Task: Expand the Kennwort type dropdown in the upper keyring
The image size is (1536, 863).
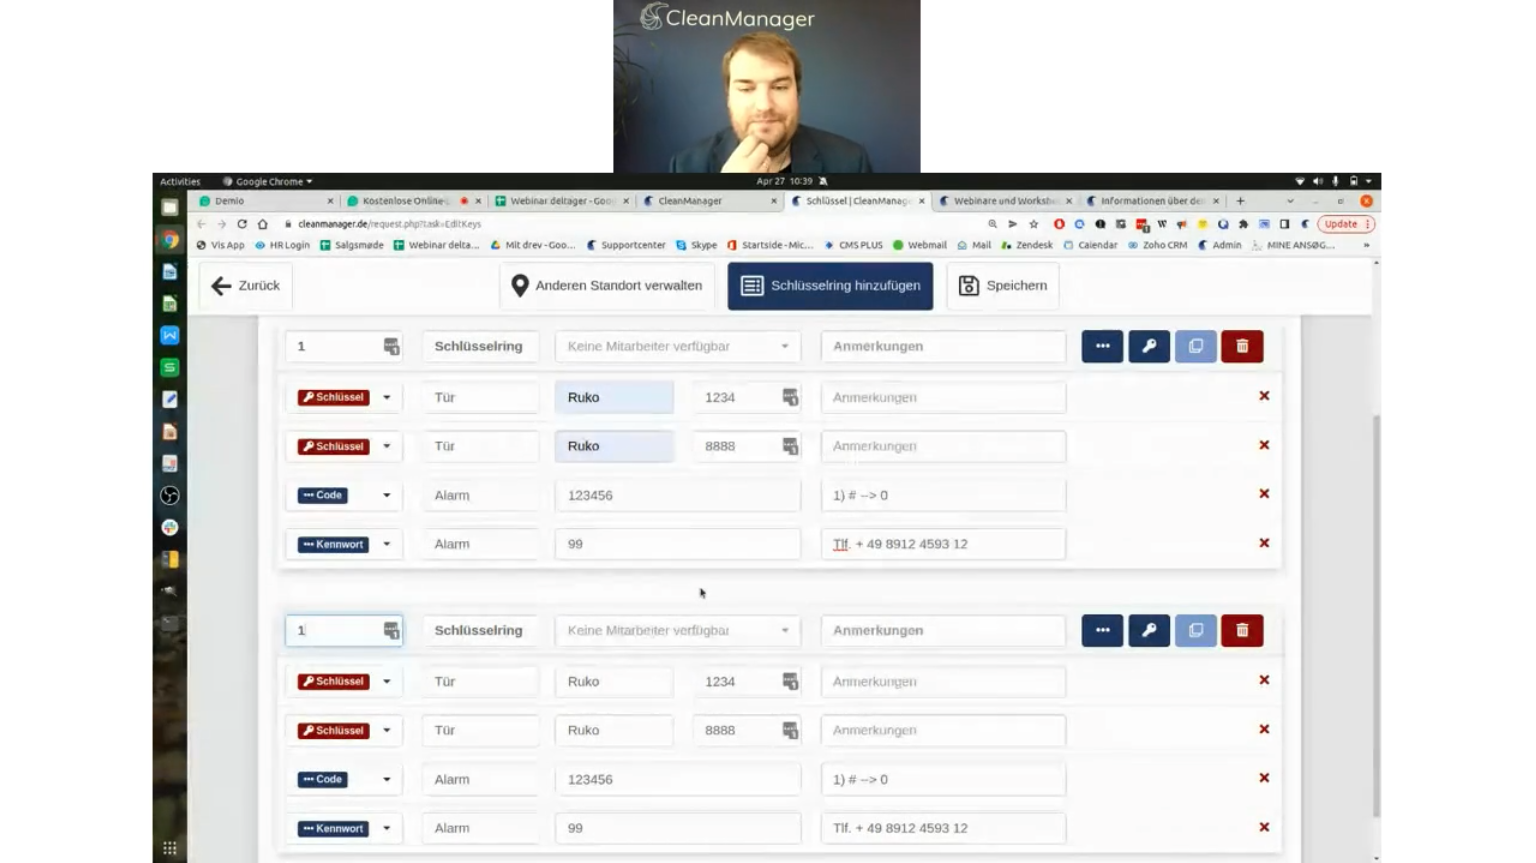Action: [387, 544]
